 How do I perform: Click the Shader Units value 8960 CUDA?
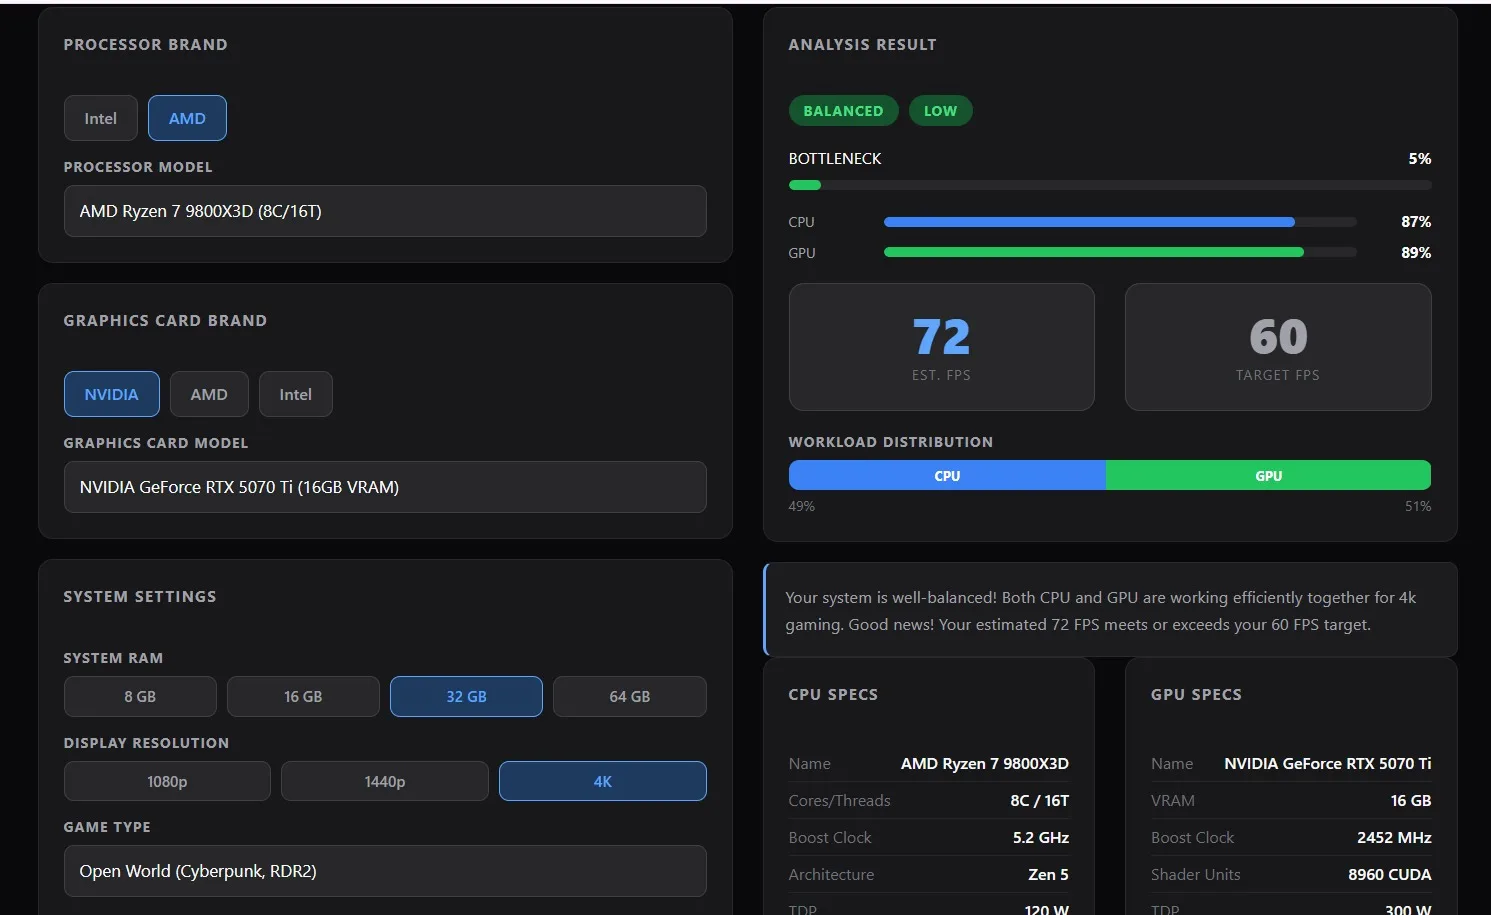click(x=1390, y=875)
